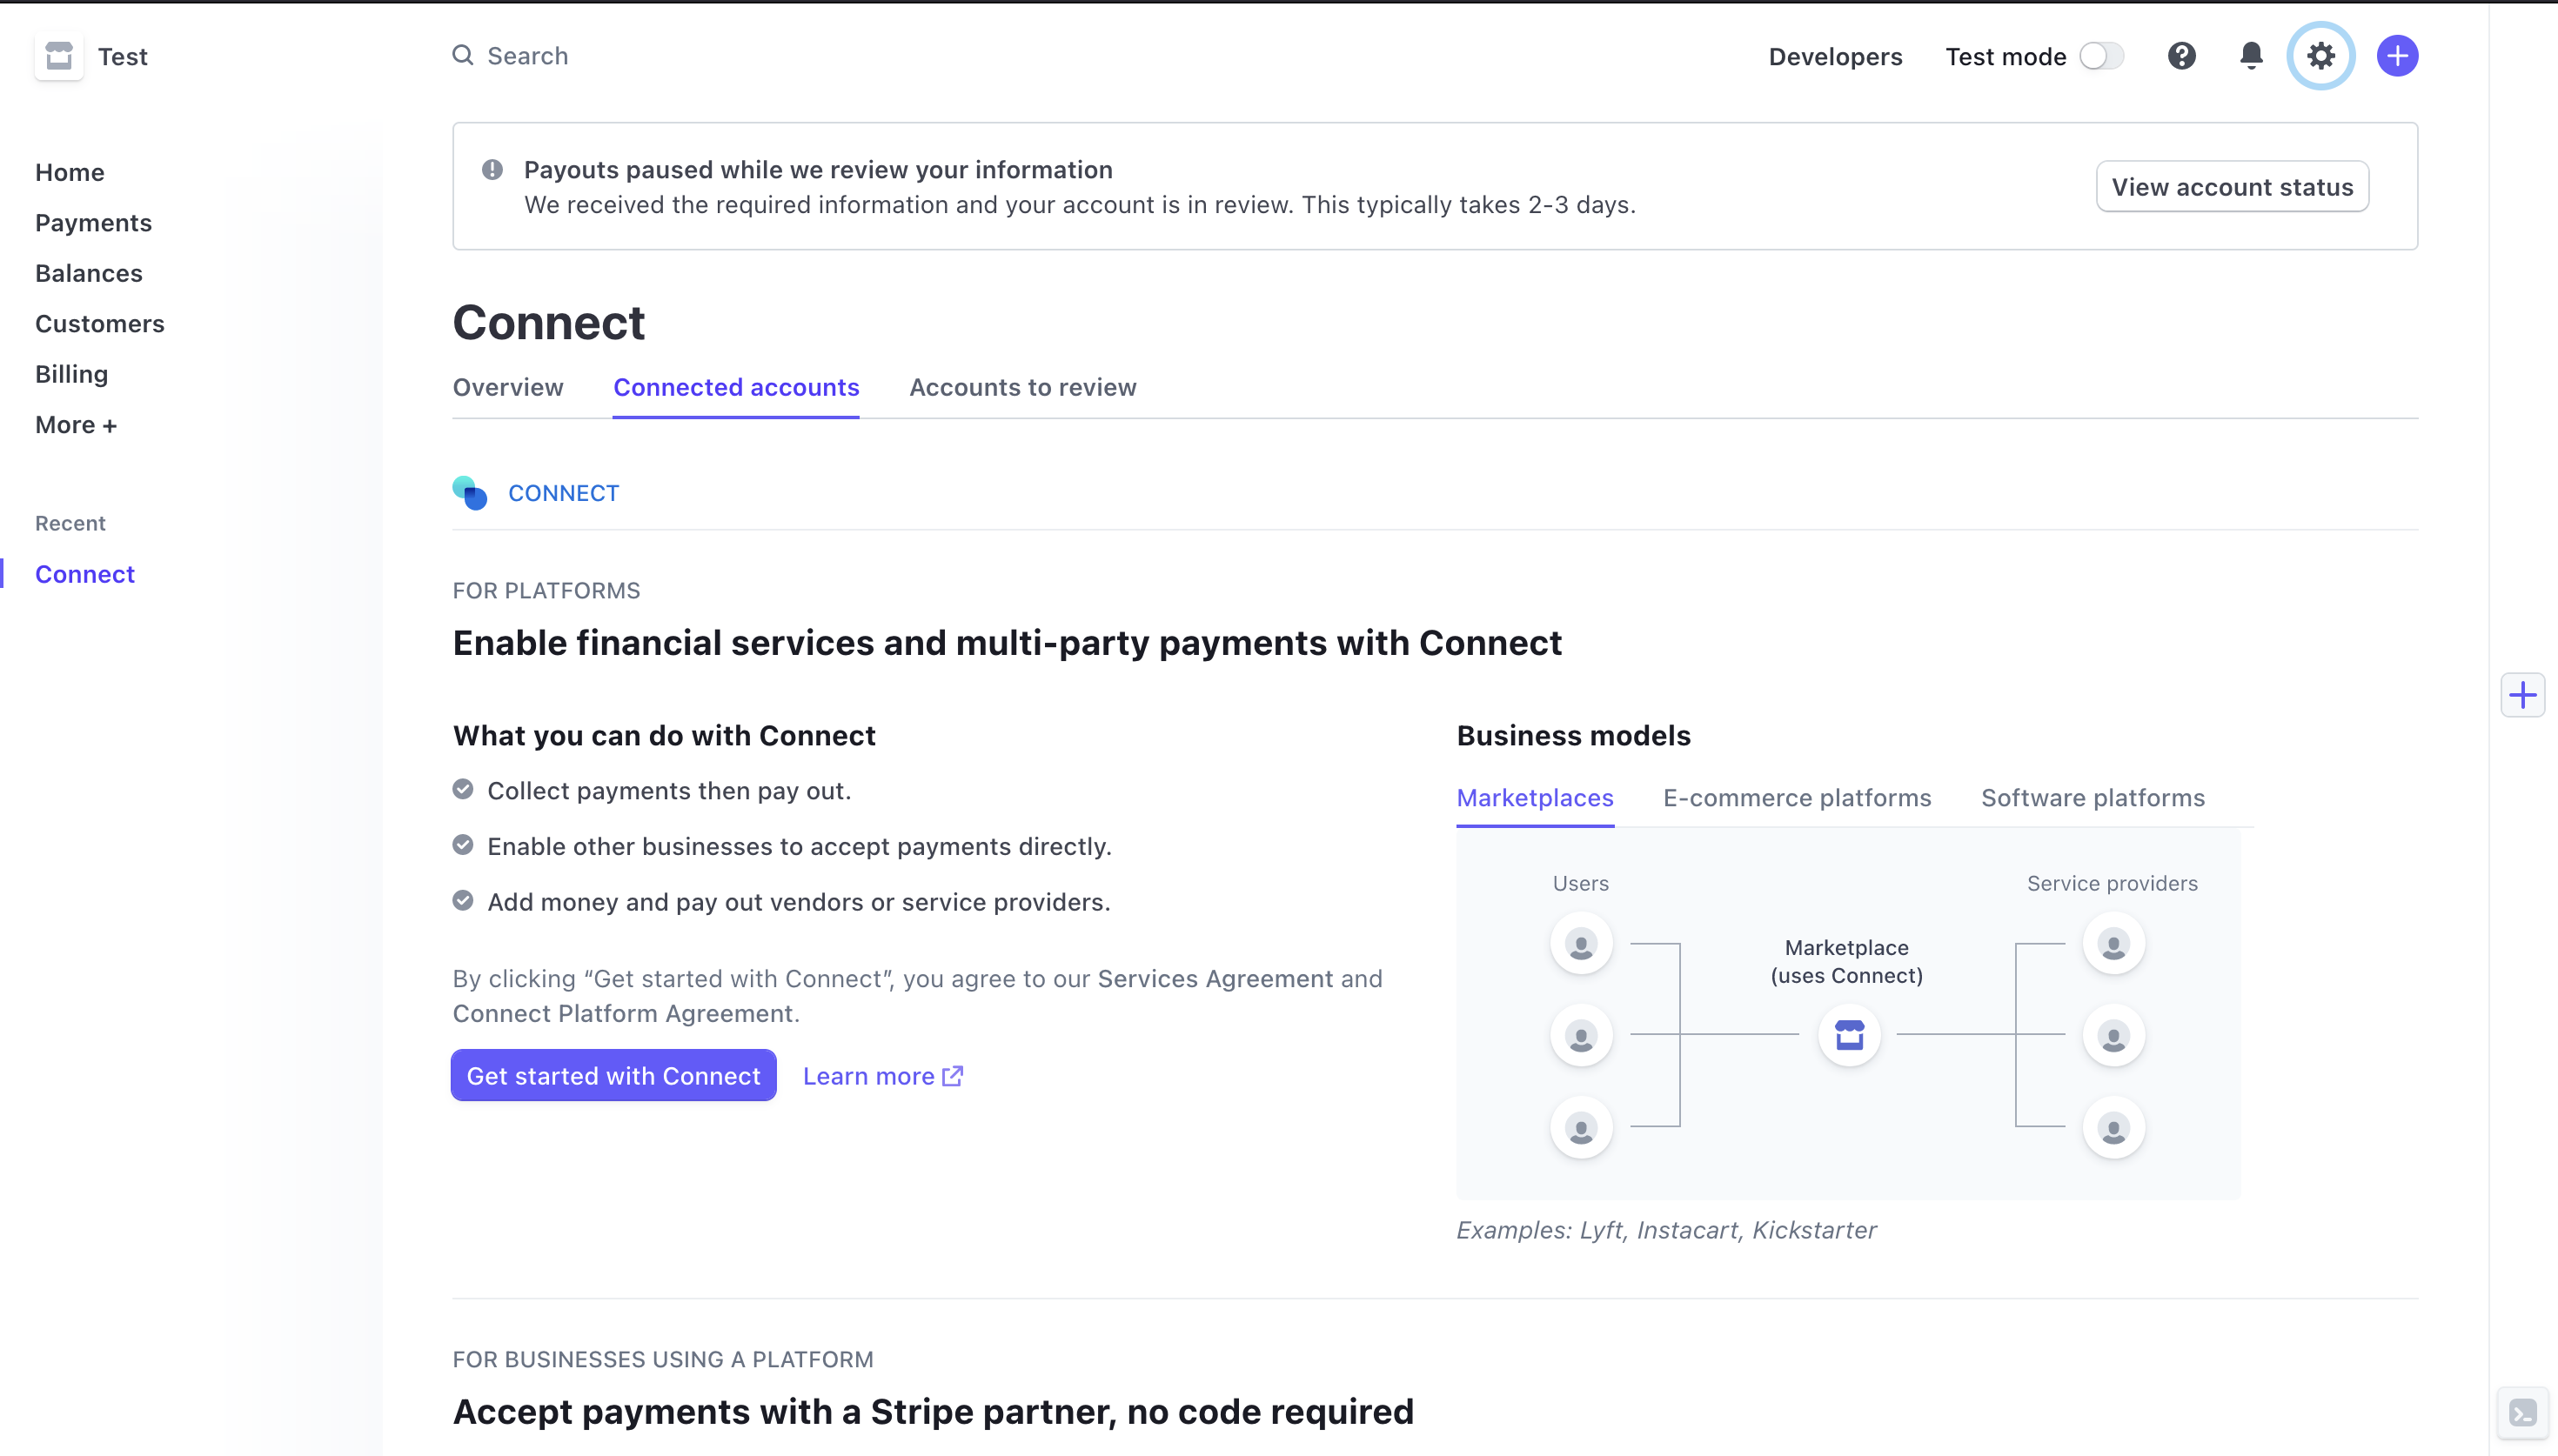2558x1456 pixels.
Task: Click View account status
Action: point(2231,186)
